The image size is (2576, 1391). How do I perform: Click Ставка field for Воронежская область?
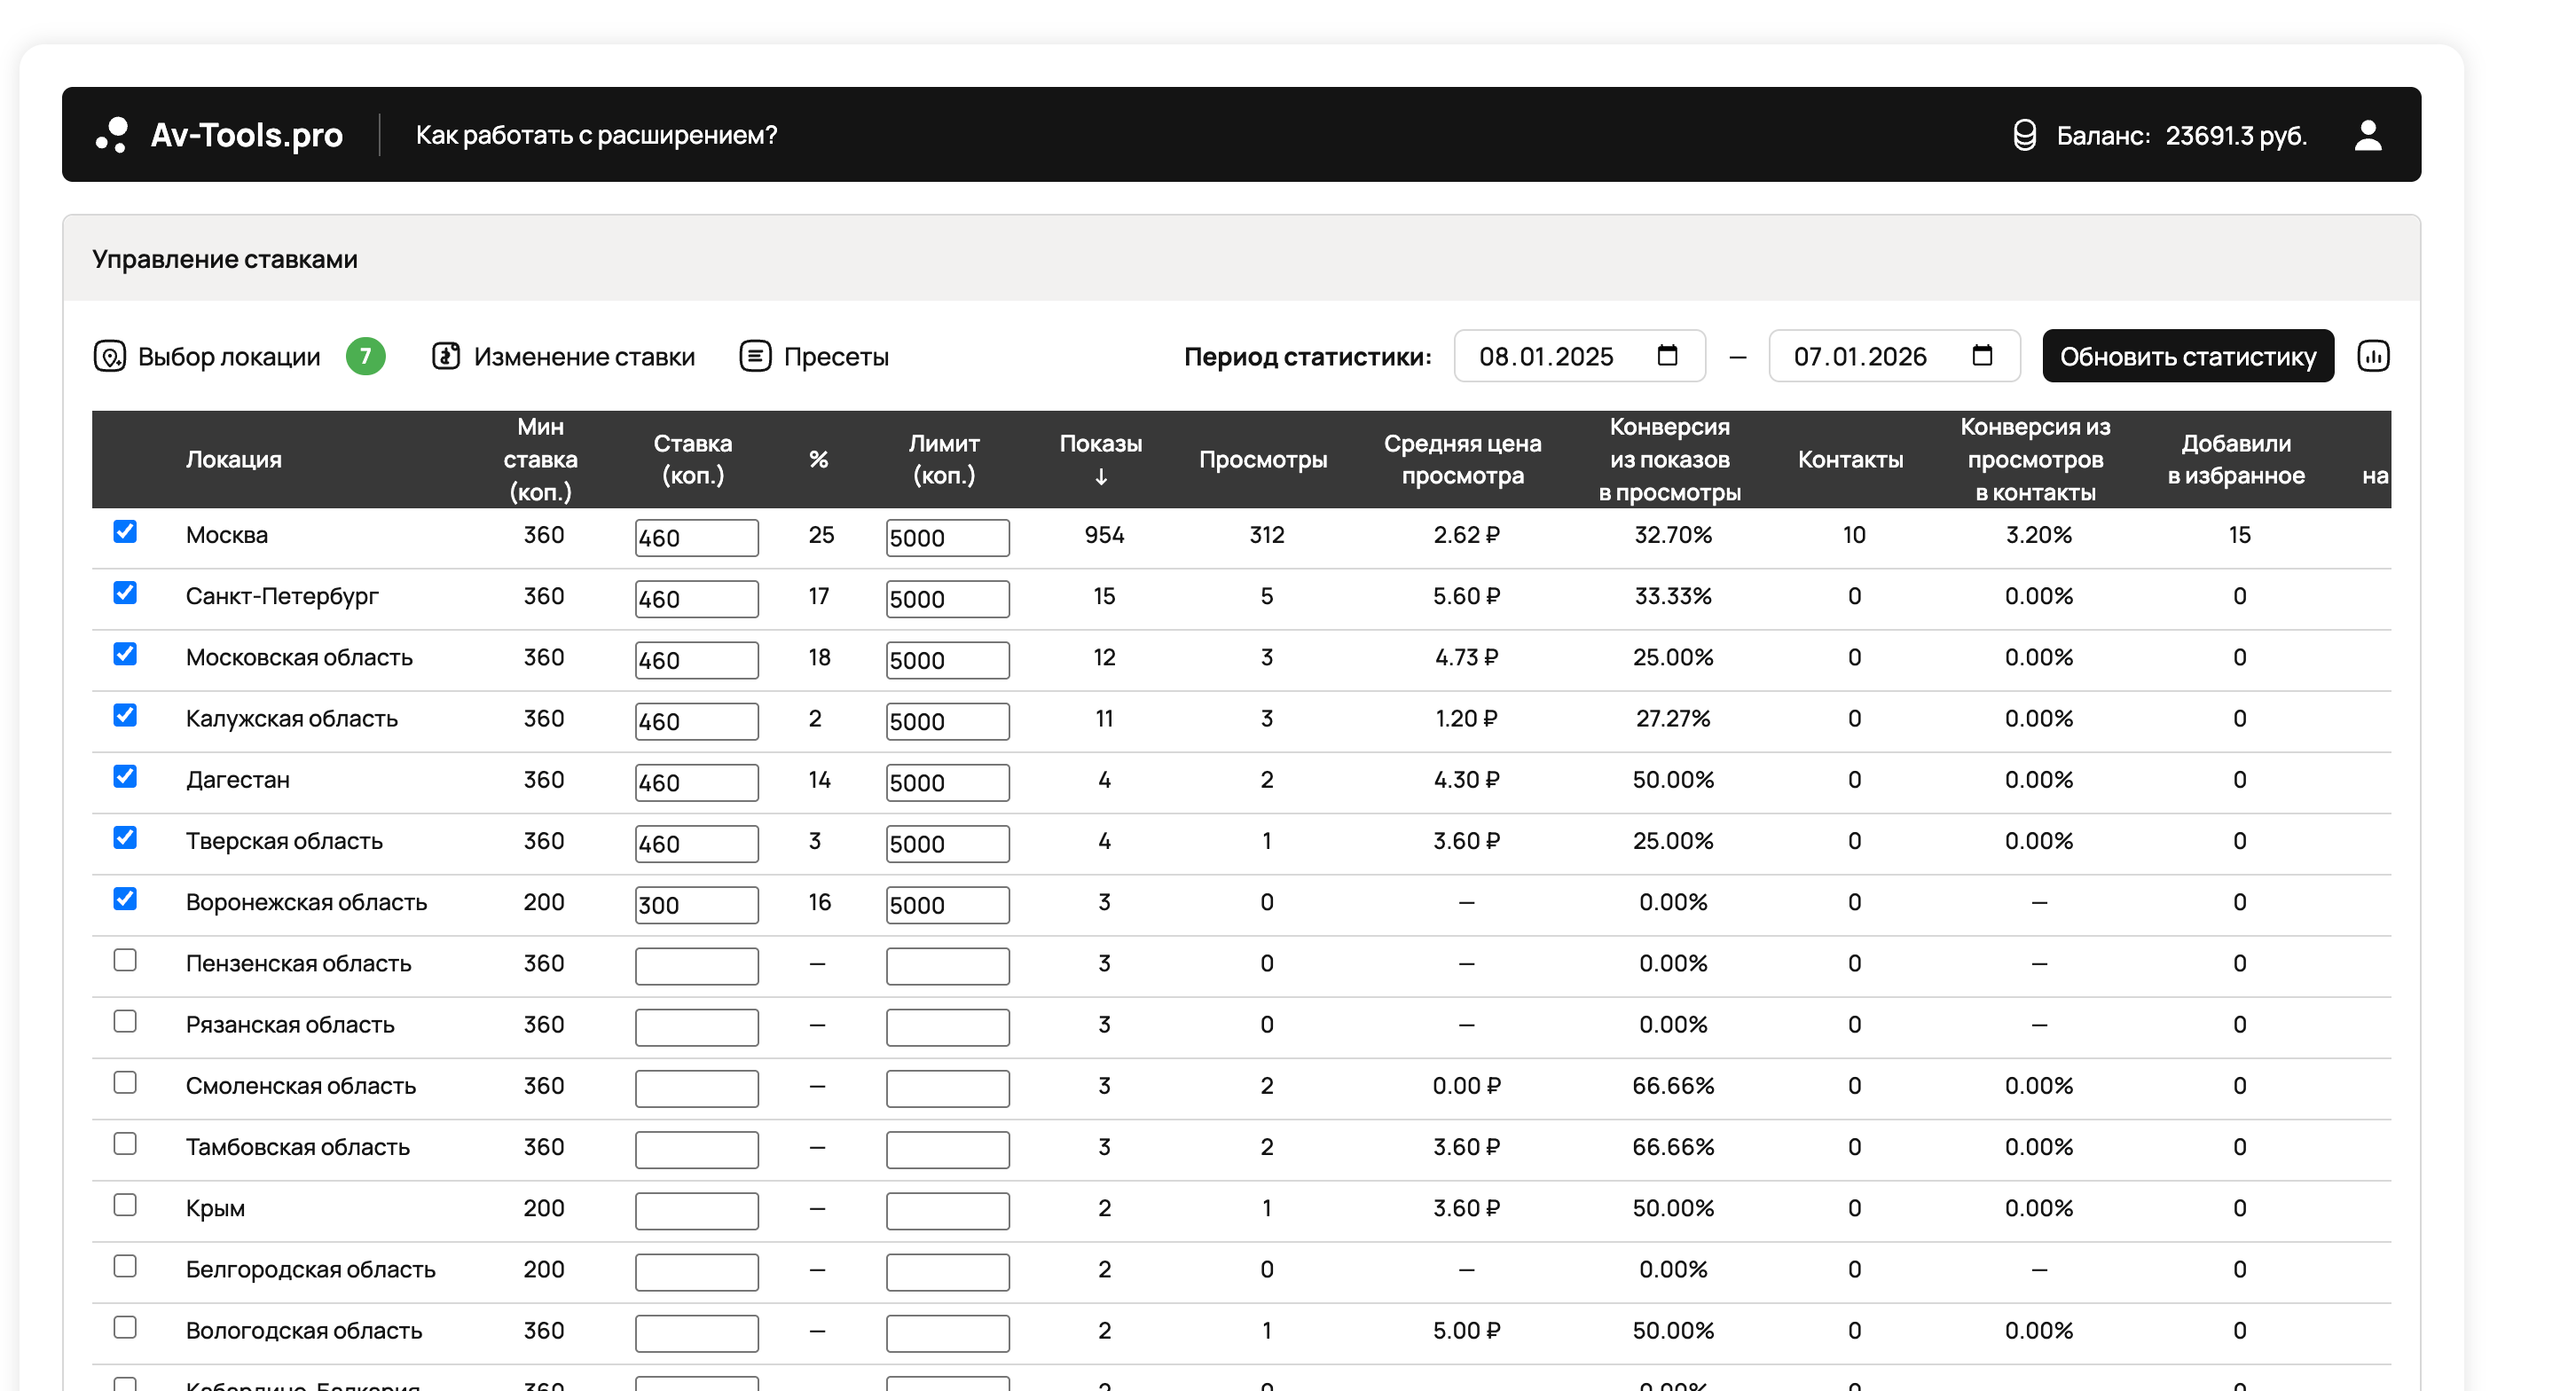pyautogui.click(x=696, y=905)
